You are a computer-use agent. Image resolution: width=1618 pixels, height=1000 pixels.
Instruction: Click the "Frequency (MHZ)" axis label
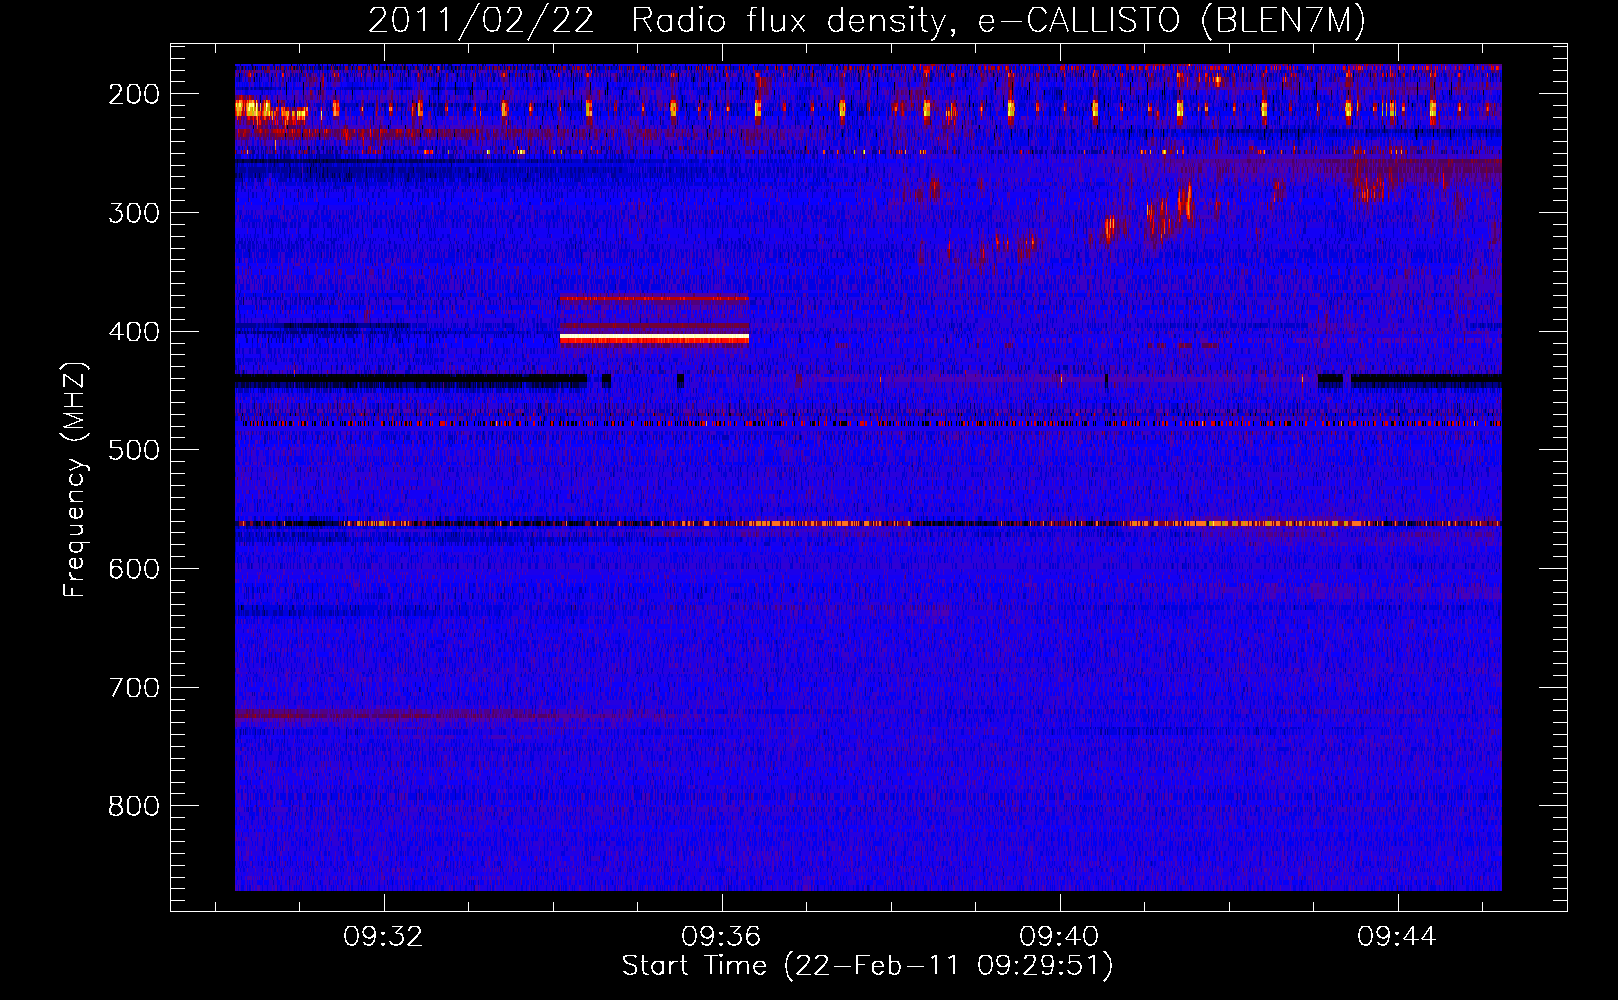(74, 479)
